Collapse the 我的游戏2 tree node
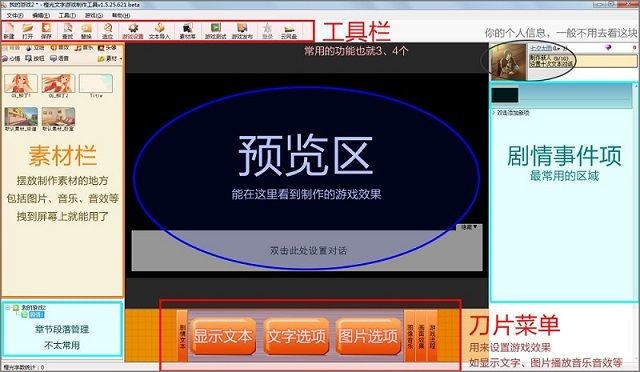The width and height of the screenshot is (640, 372). (x=8, y=307)
